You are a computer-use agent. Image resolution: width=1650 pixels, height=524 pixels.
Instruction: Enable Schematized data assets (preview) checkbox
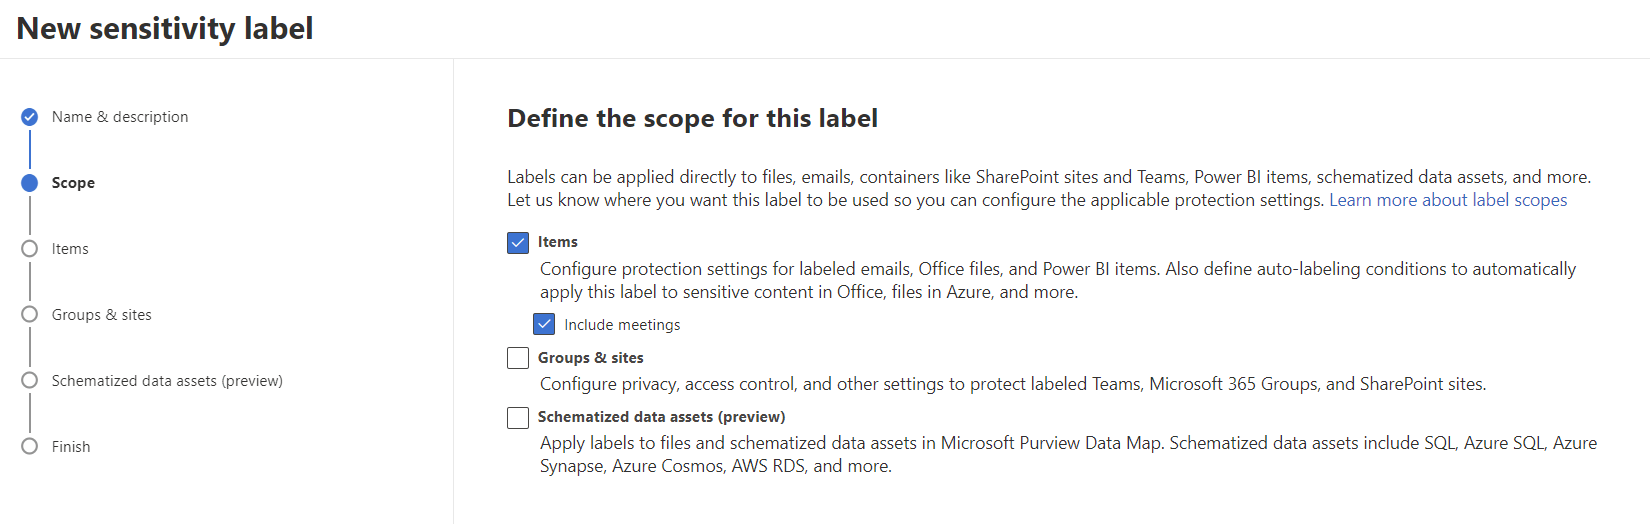(x=518, y=418)
